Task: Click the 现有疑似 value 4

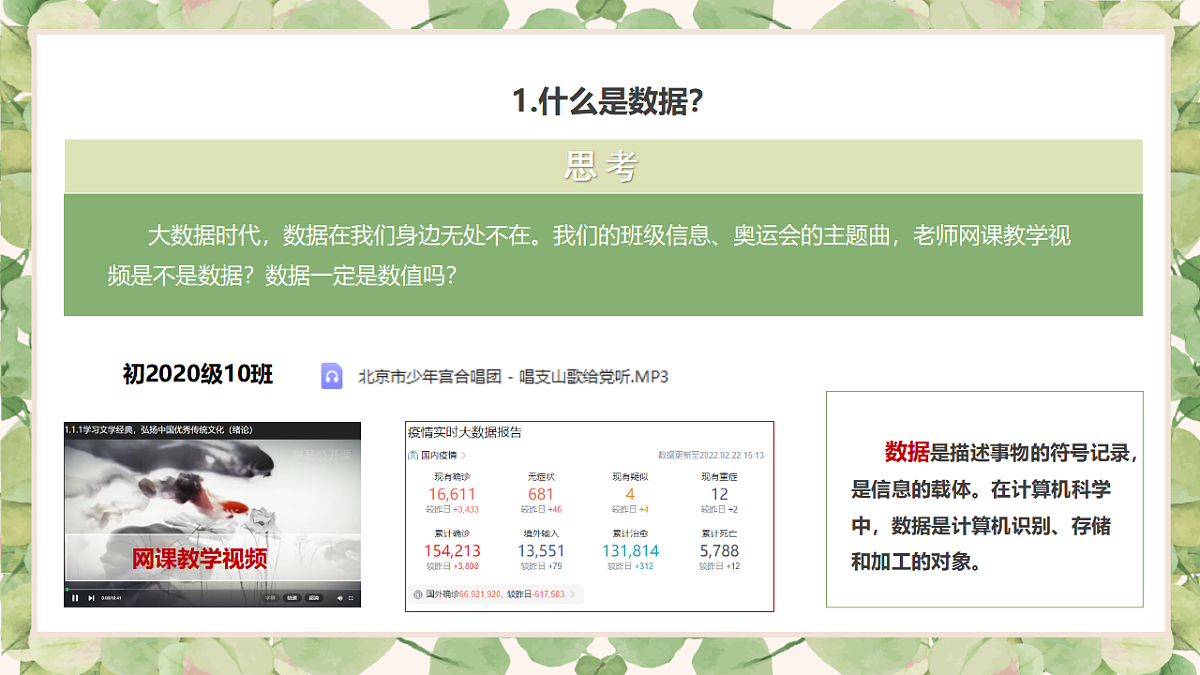Action: tap(630, 494)
